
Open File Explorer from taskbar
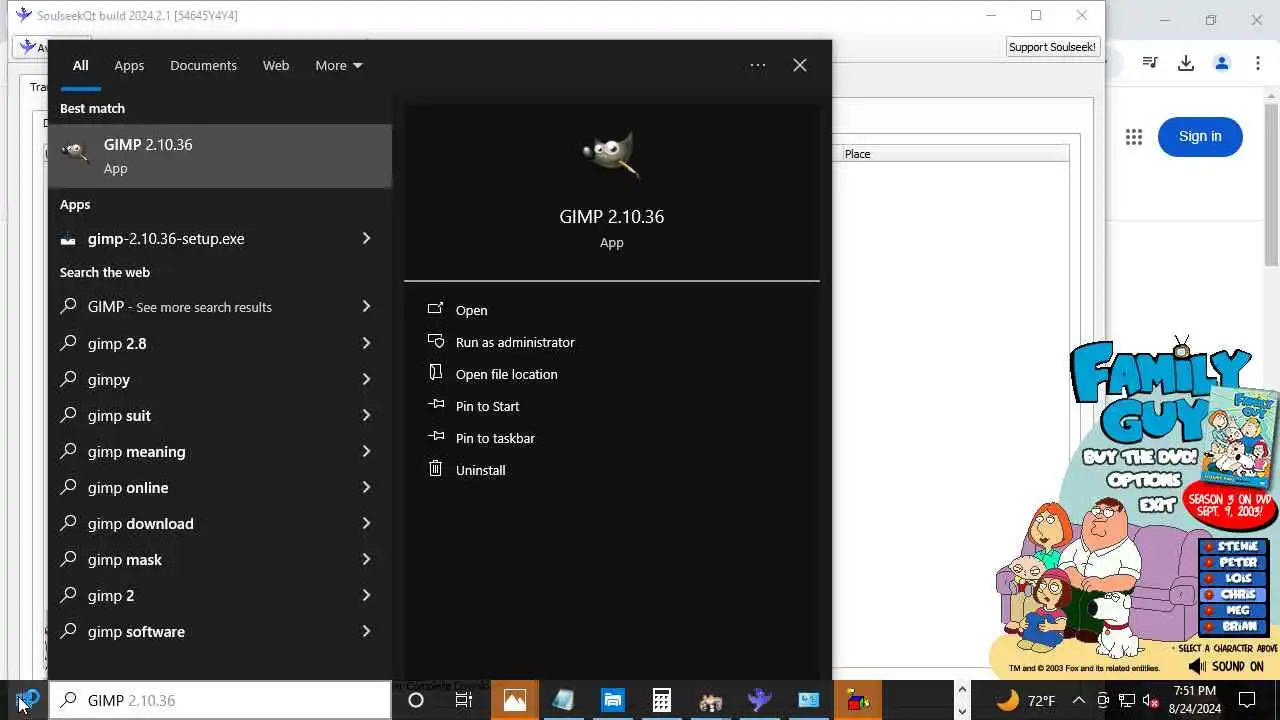(x=612, y=700)
